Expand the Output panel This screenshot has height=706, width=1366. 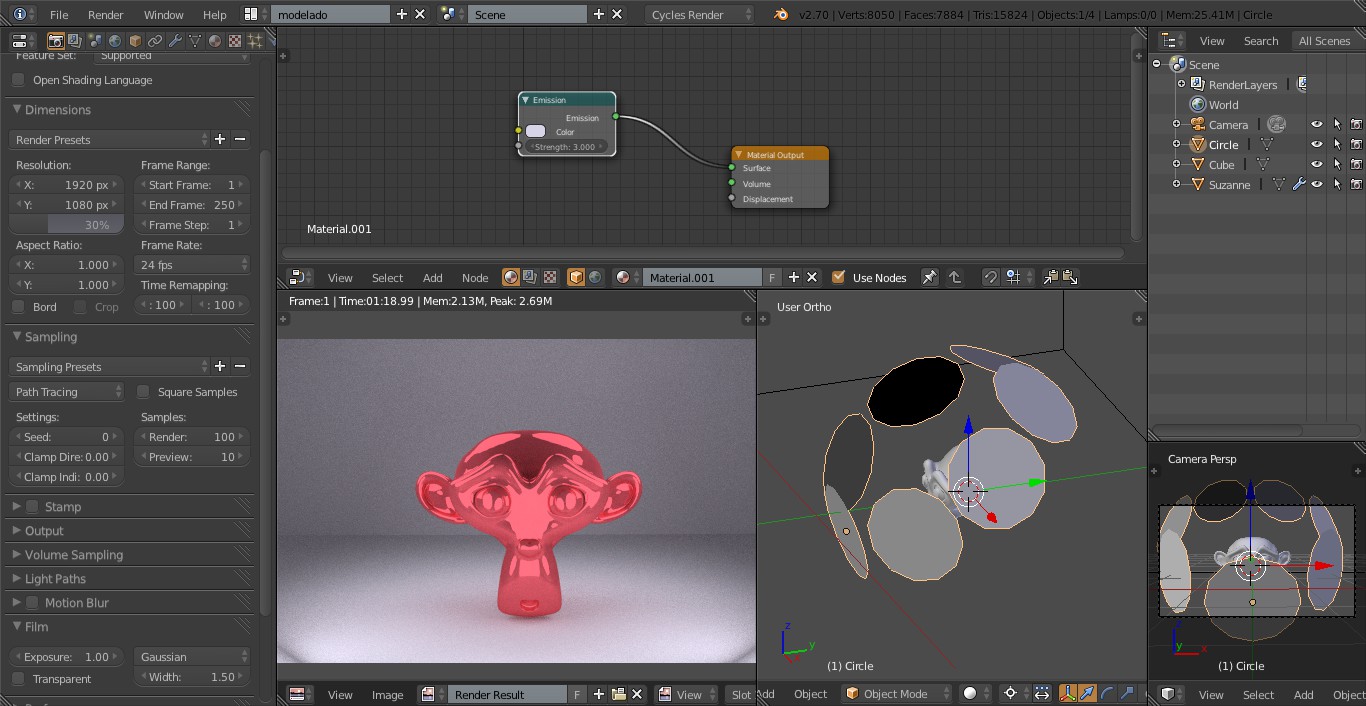click(44, 531)
